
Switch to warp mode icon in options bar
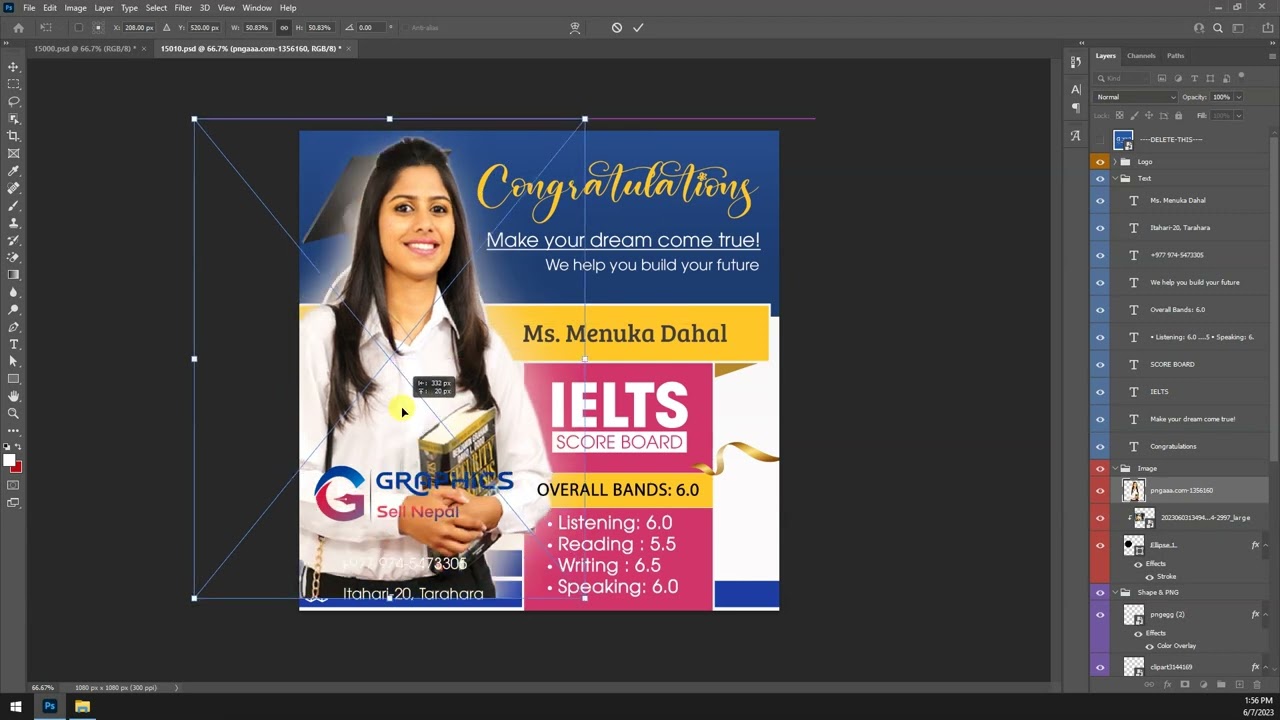click(575, 28)
